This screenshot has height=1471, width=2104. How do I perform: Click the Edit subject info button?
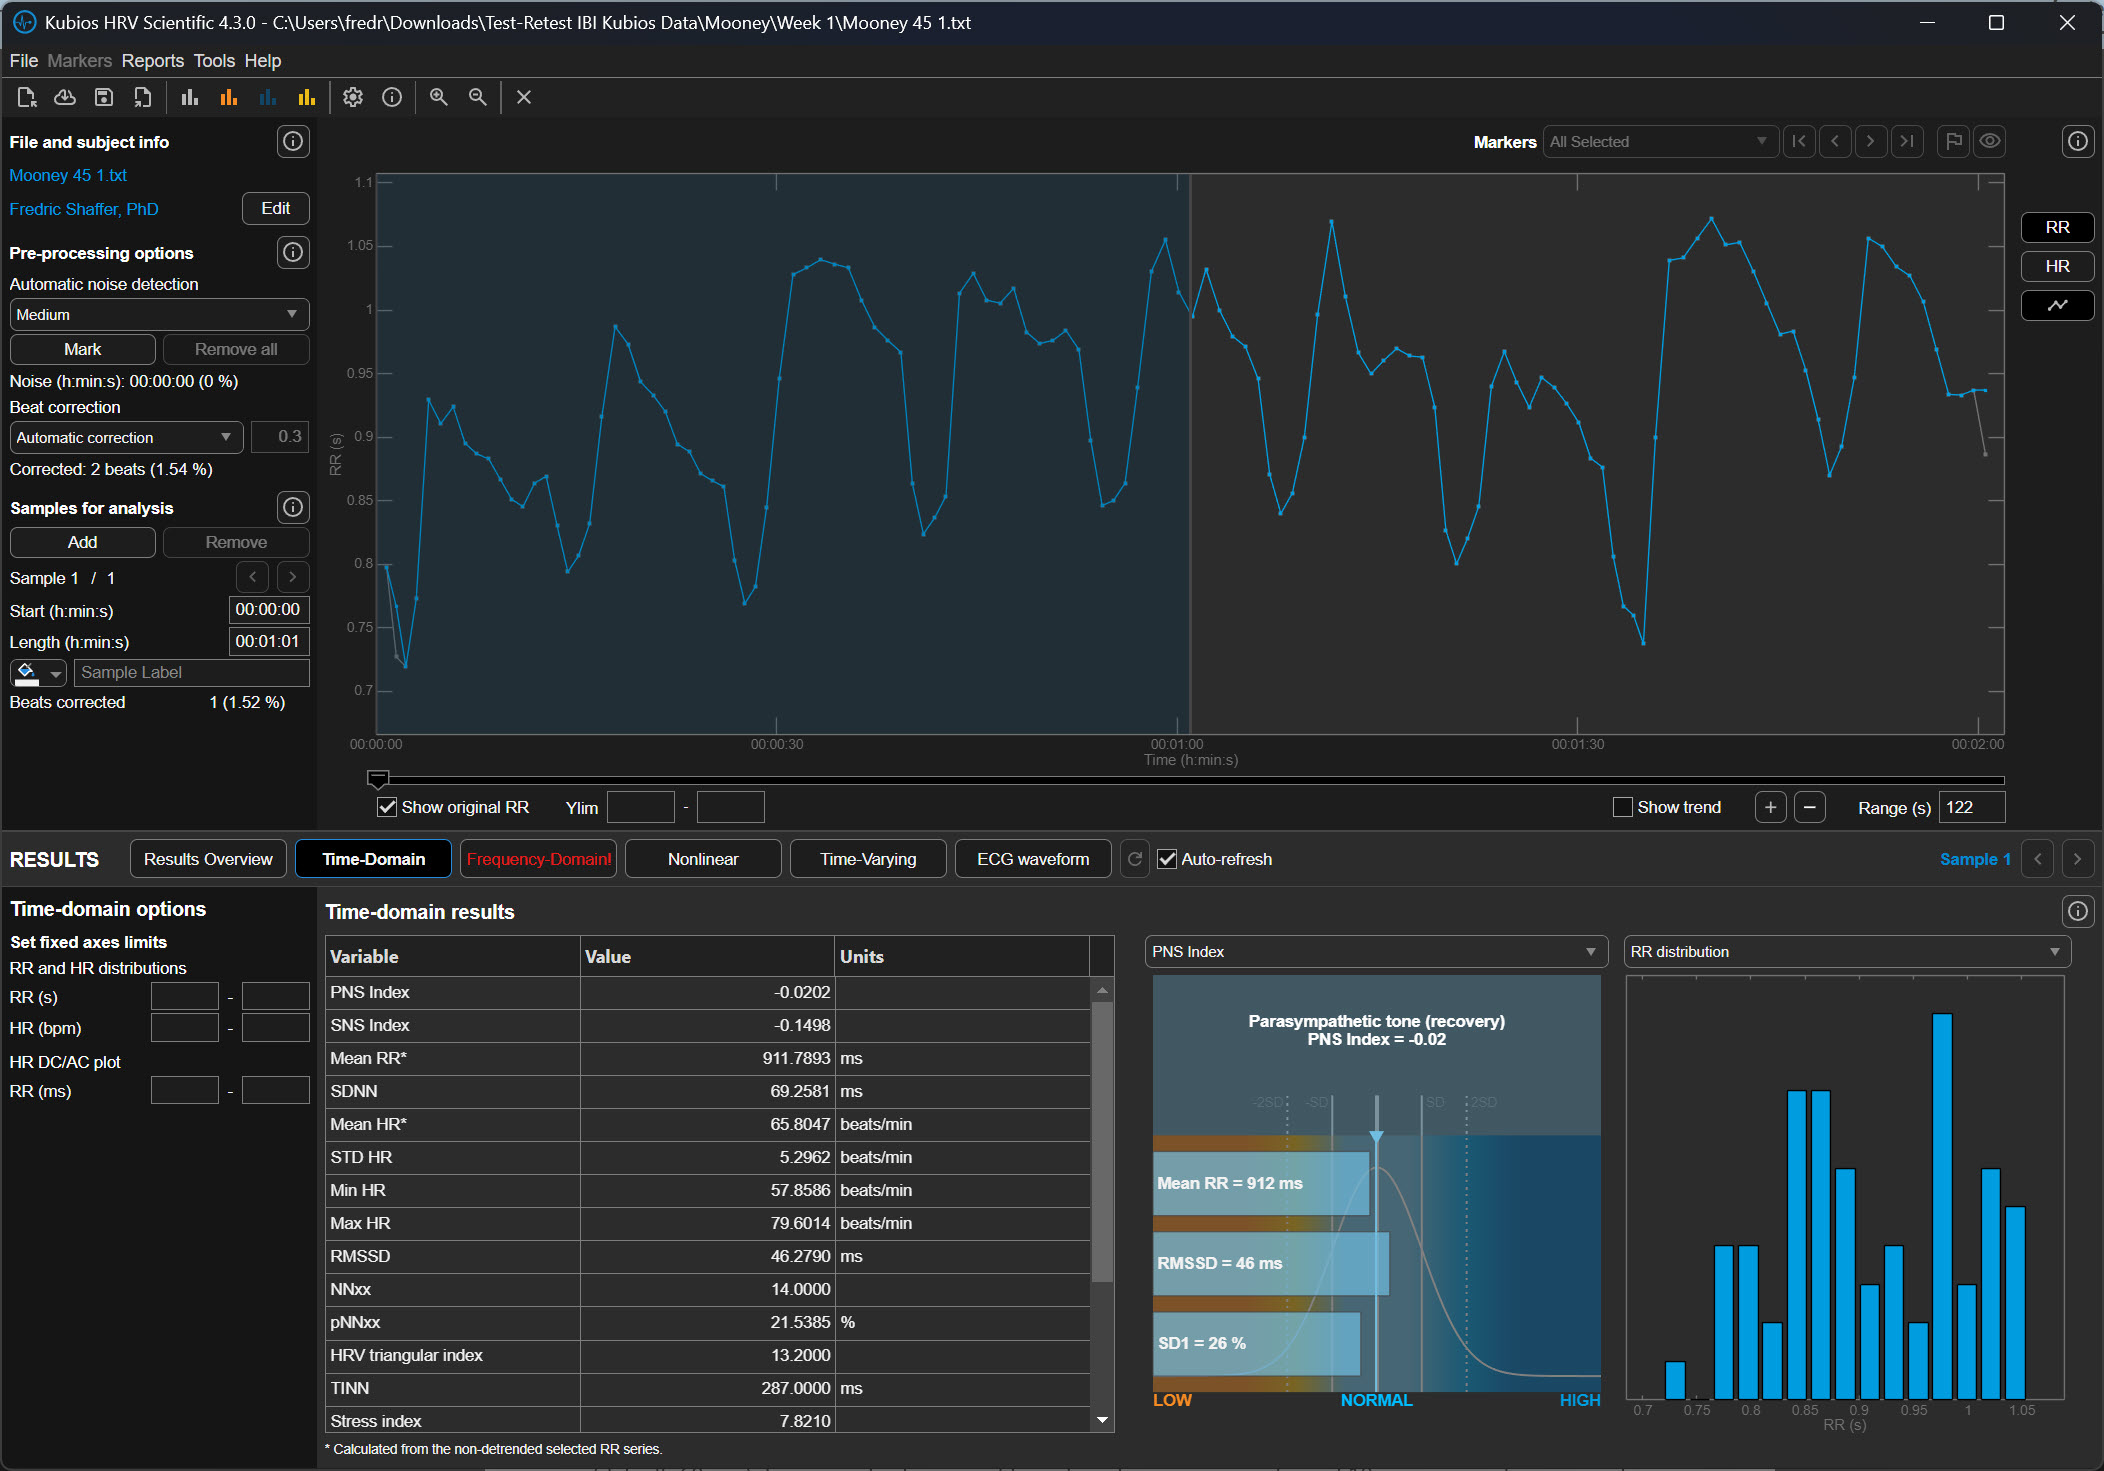275,208
